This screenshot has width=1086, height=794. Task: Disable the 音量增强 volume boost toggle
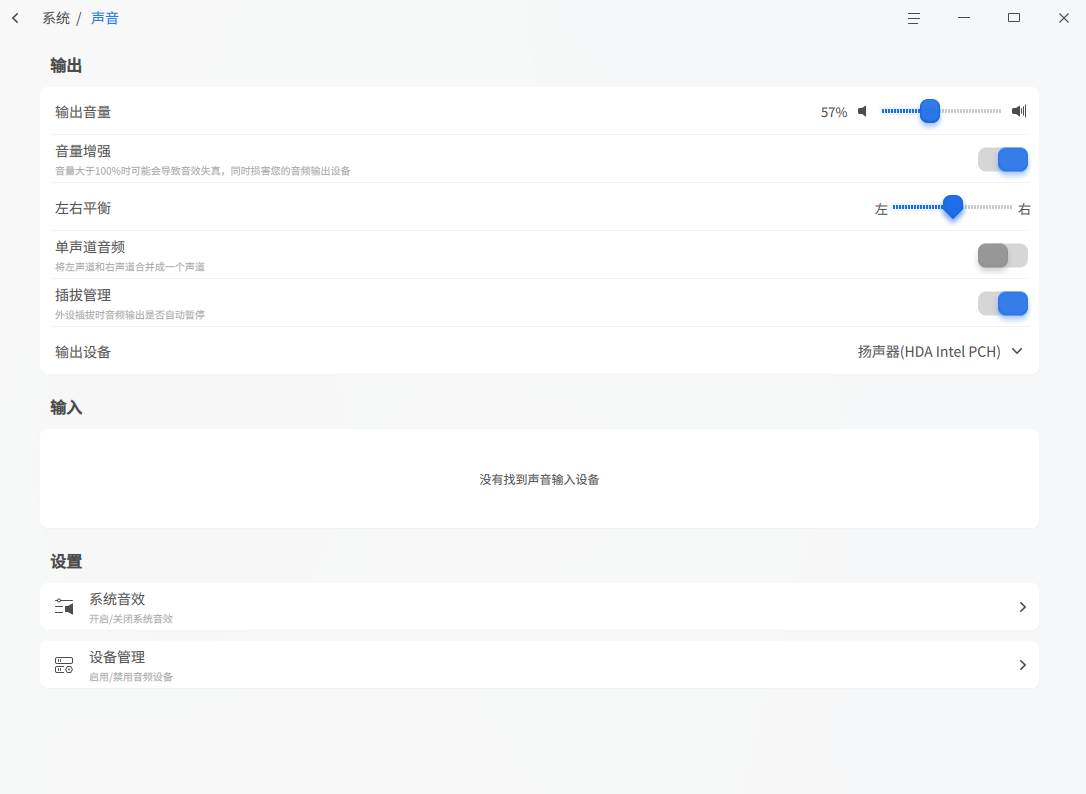pos(1002,160)
